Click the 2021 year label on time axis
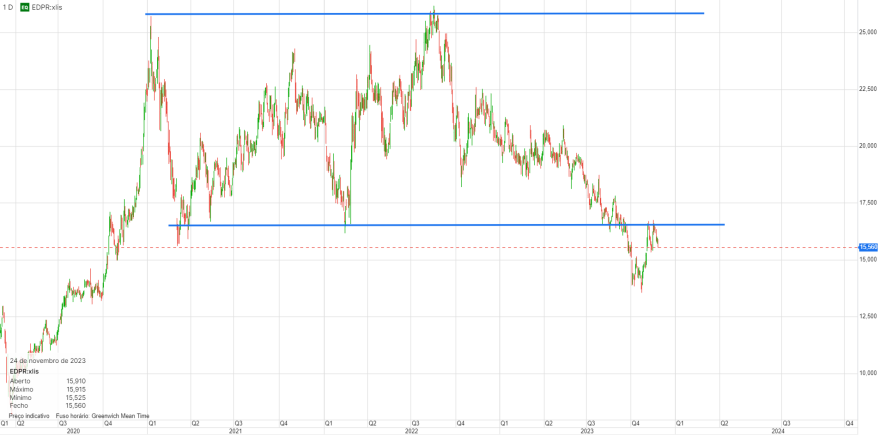Viewport: 880px width, 435px height. coord(236,431)
